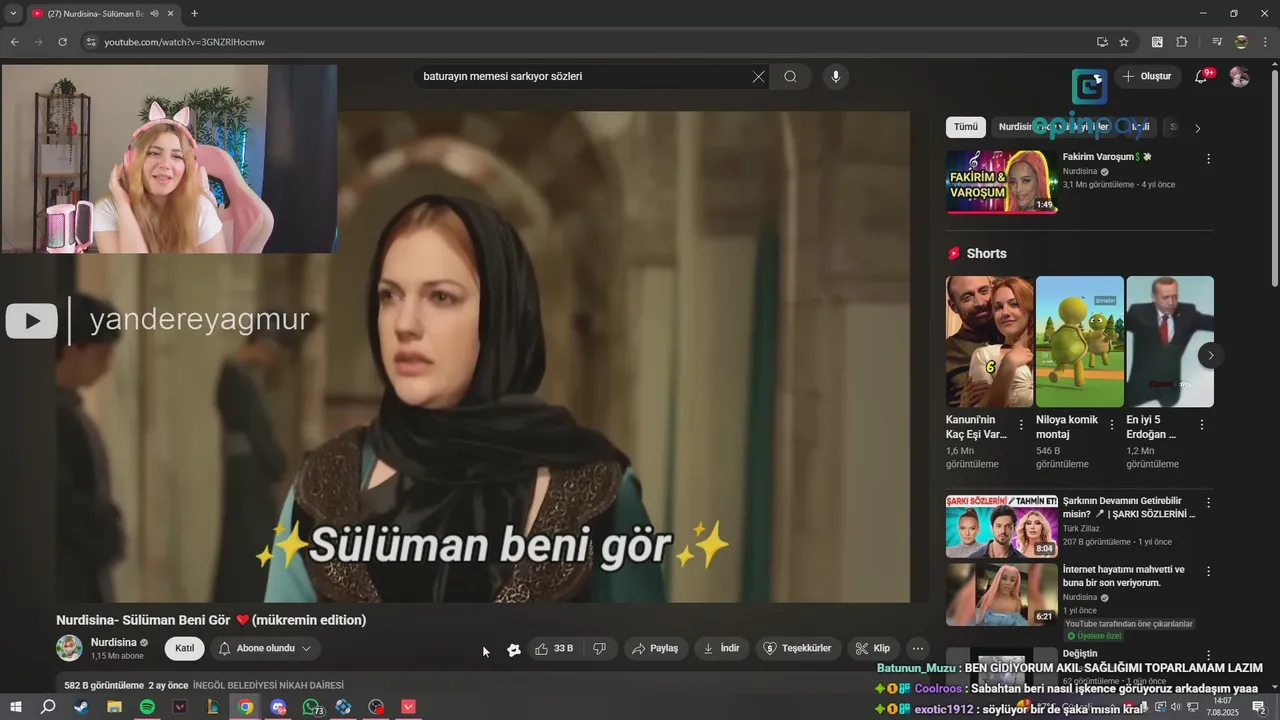Like the video with thumbs up
The width and height of the screenshot is (1280, 720).
pyautogui.click(x=555, y=648)
